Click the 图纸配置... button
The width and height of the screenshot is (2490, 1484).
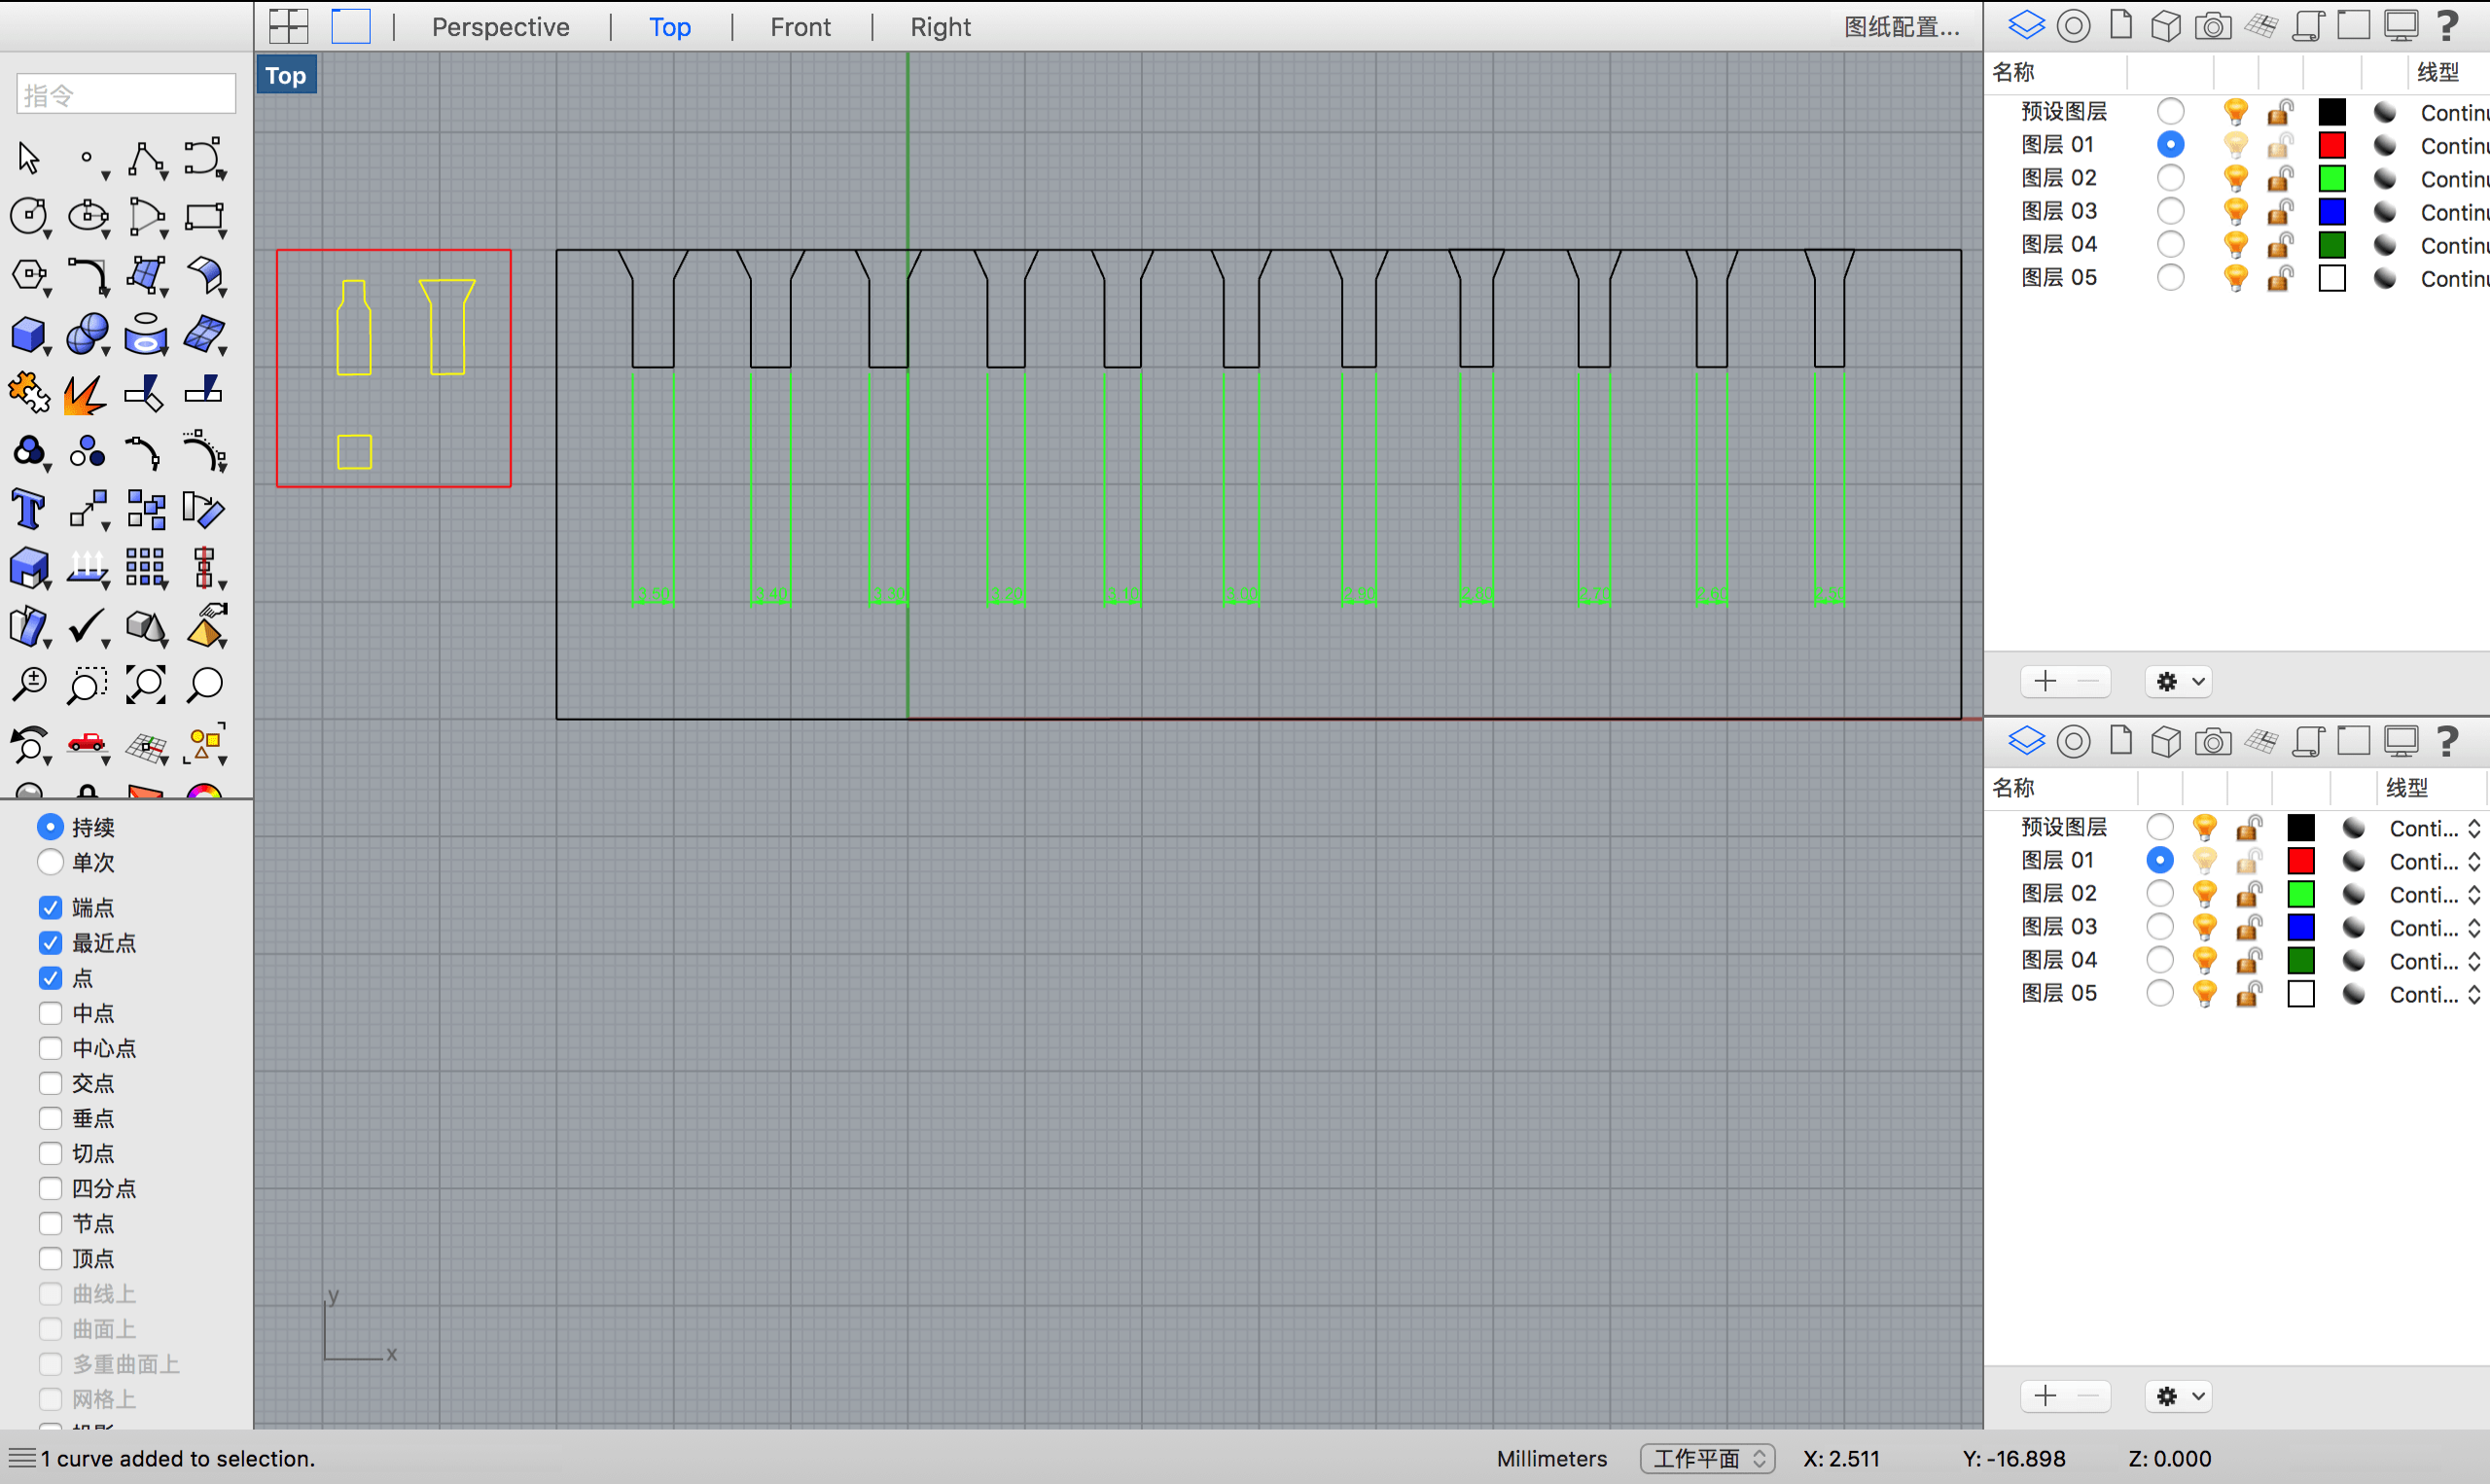pyautogui.click(x=1901, y=27)
